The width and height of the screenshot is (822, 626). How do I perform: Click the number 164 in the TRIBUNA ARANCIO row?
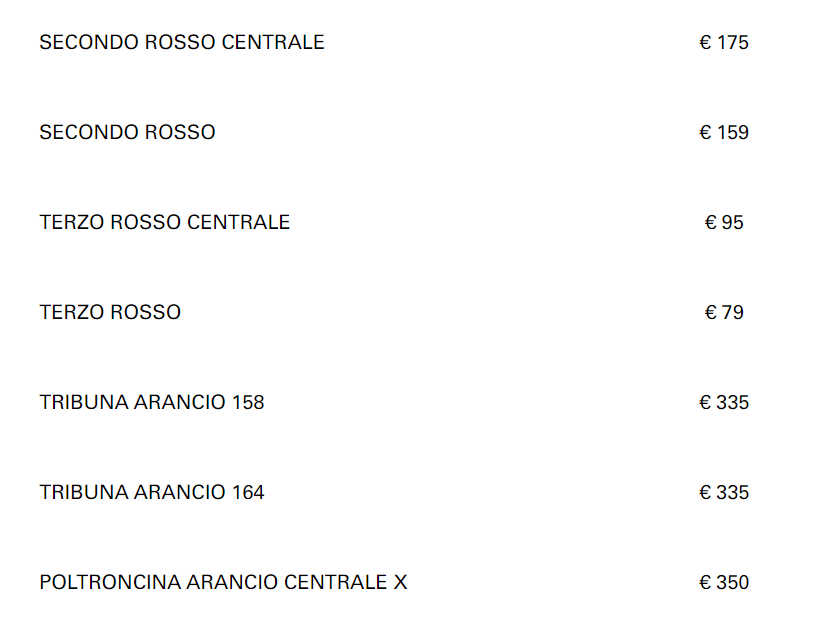248,493
